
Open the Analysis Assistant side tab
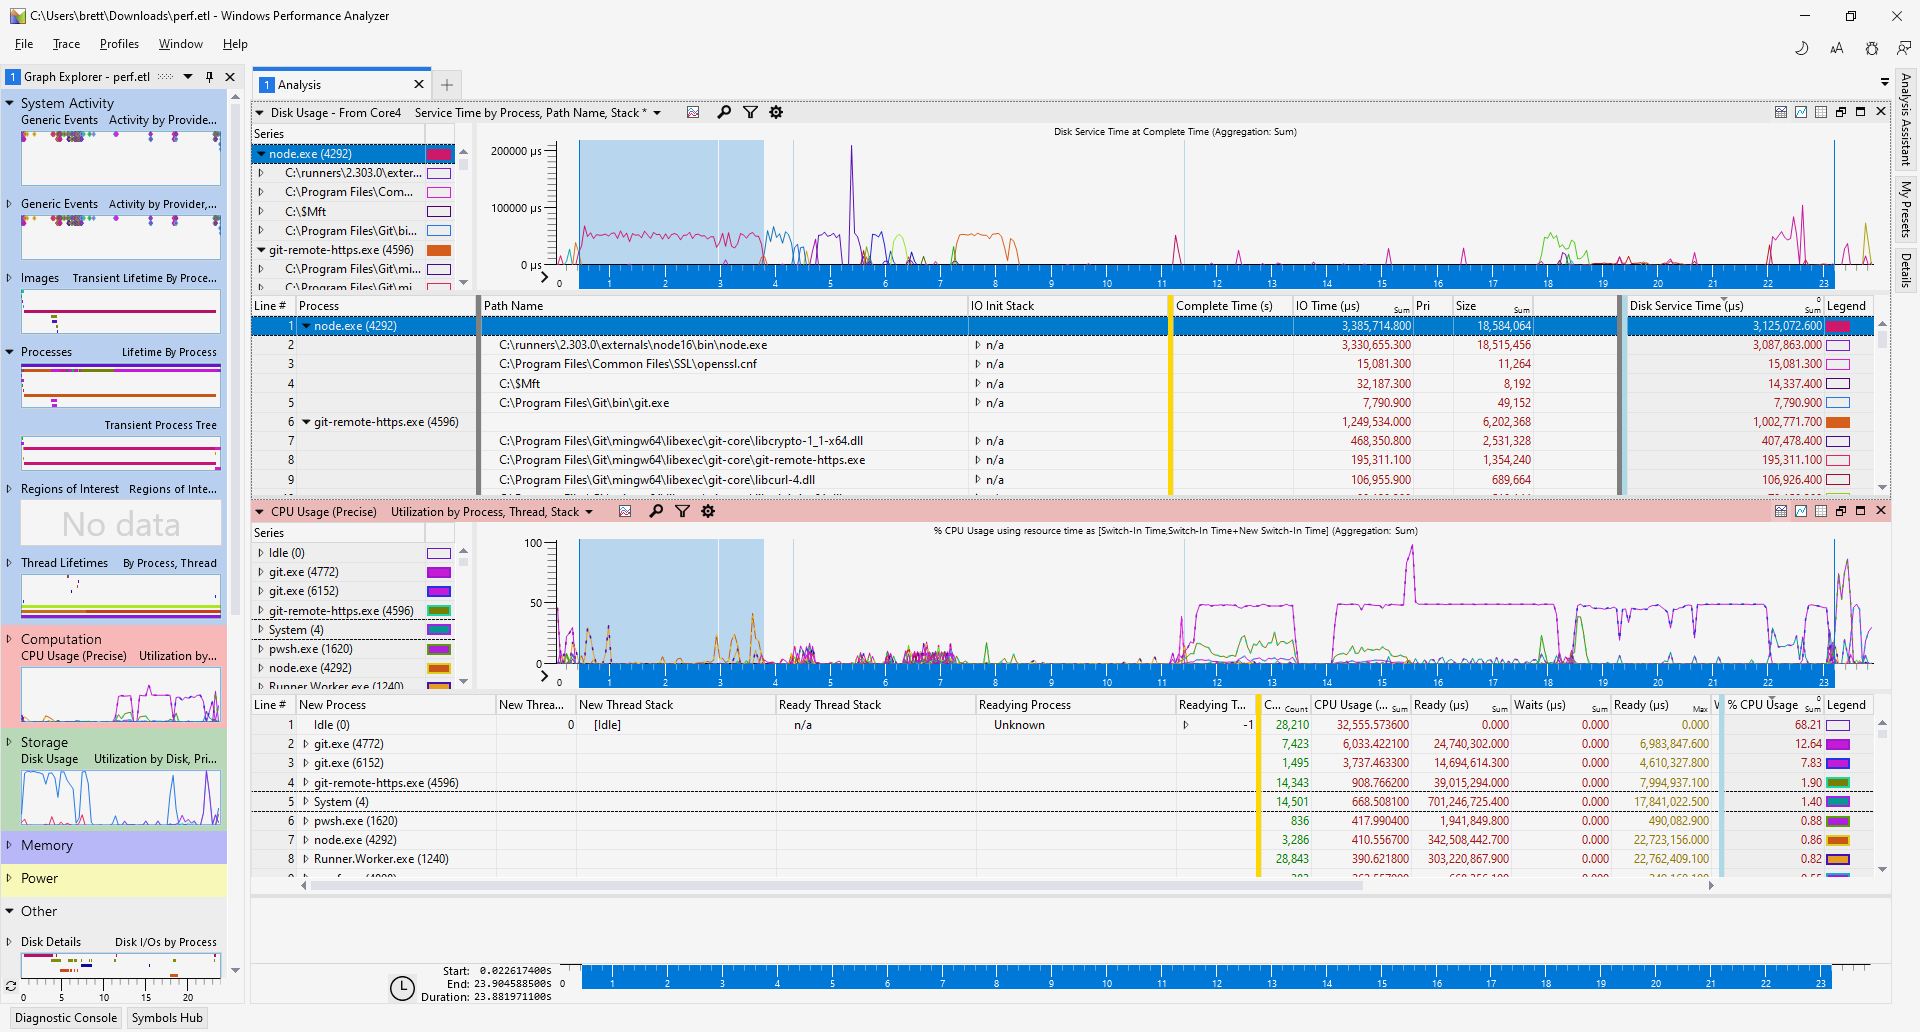tap(1905, 120)
